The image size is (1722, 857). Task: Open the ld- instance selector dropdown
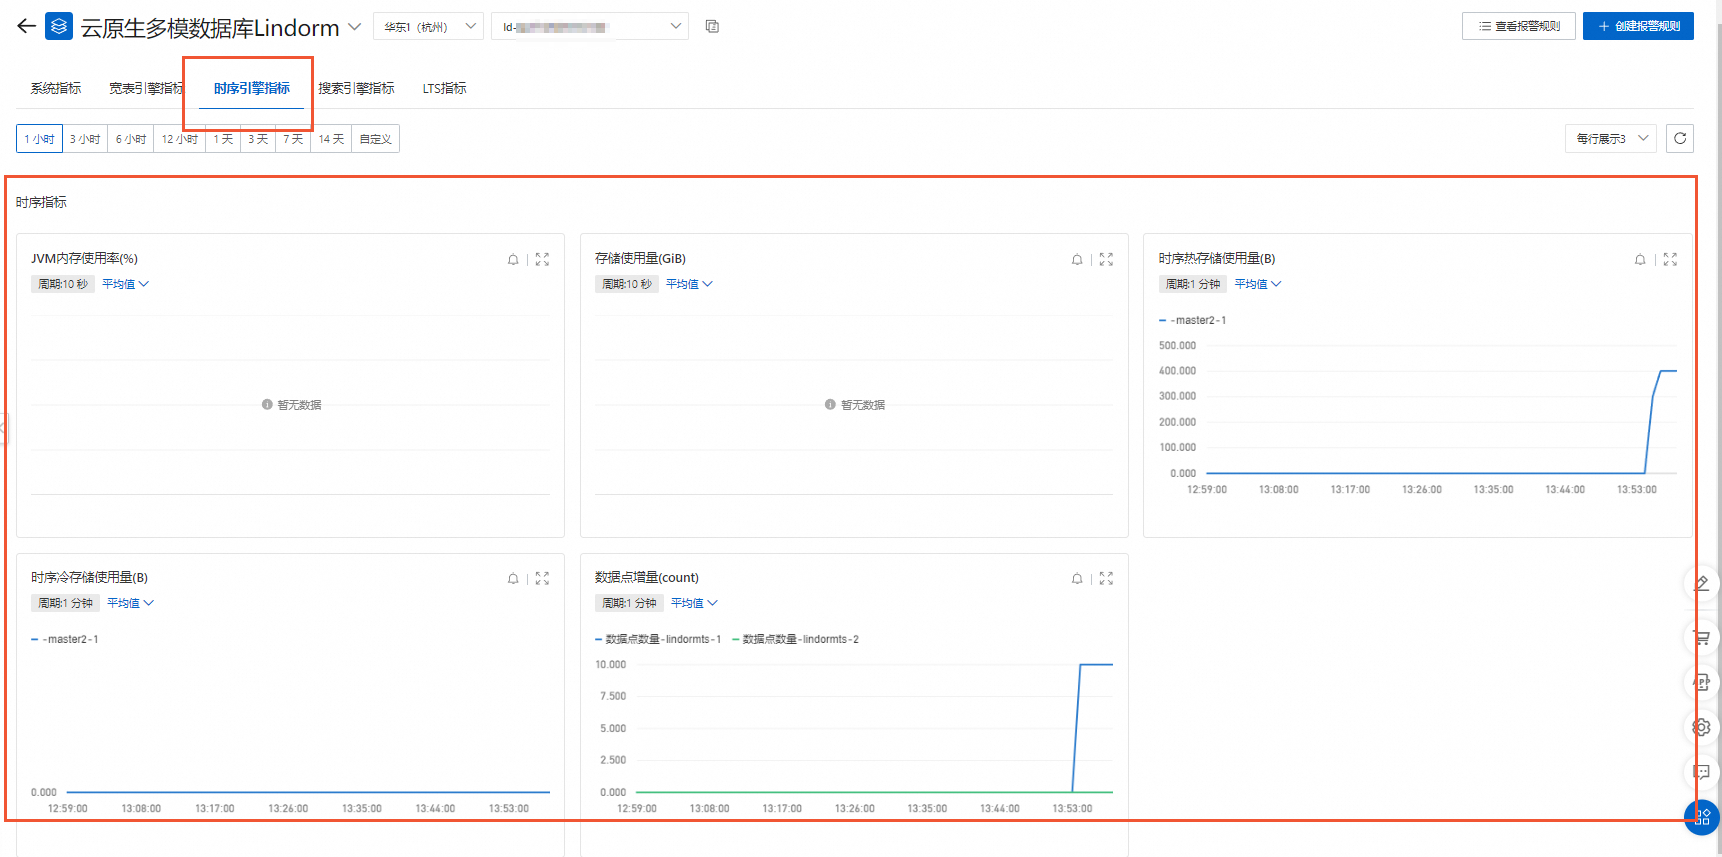tap(590, 26)
